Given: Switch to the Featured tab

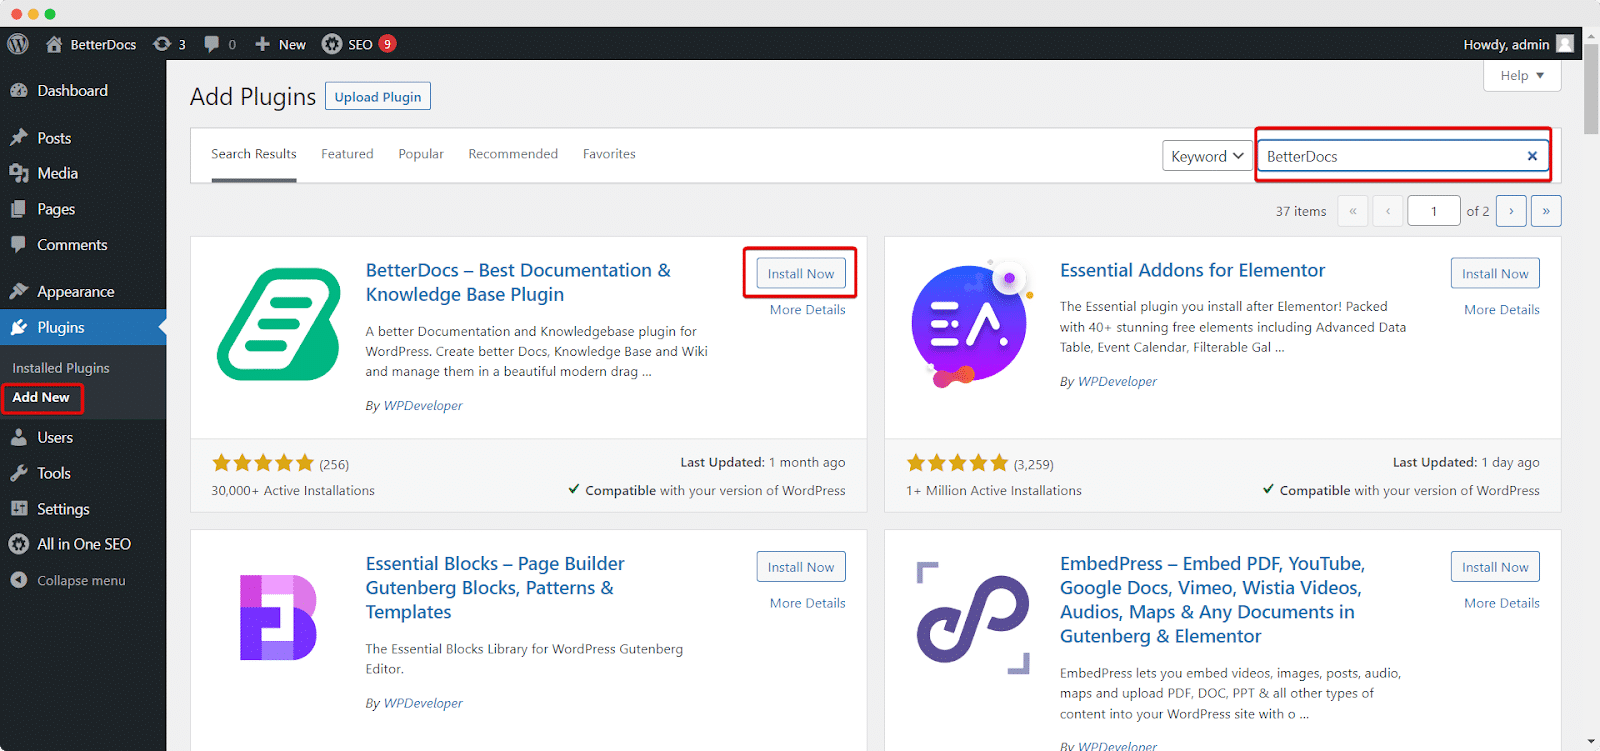Looking at the screenshot, I should [x=347, y=154].
